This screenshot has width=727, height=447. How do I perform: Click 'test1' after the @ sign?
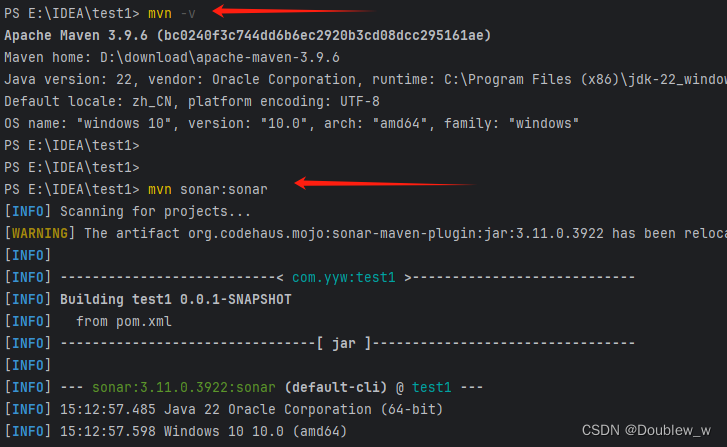click(432, 387)
